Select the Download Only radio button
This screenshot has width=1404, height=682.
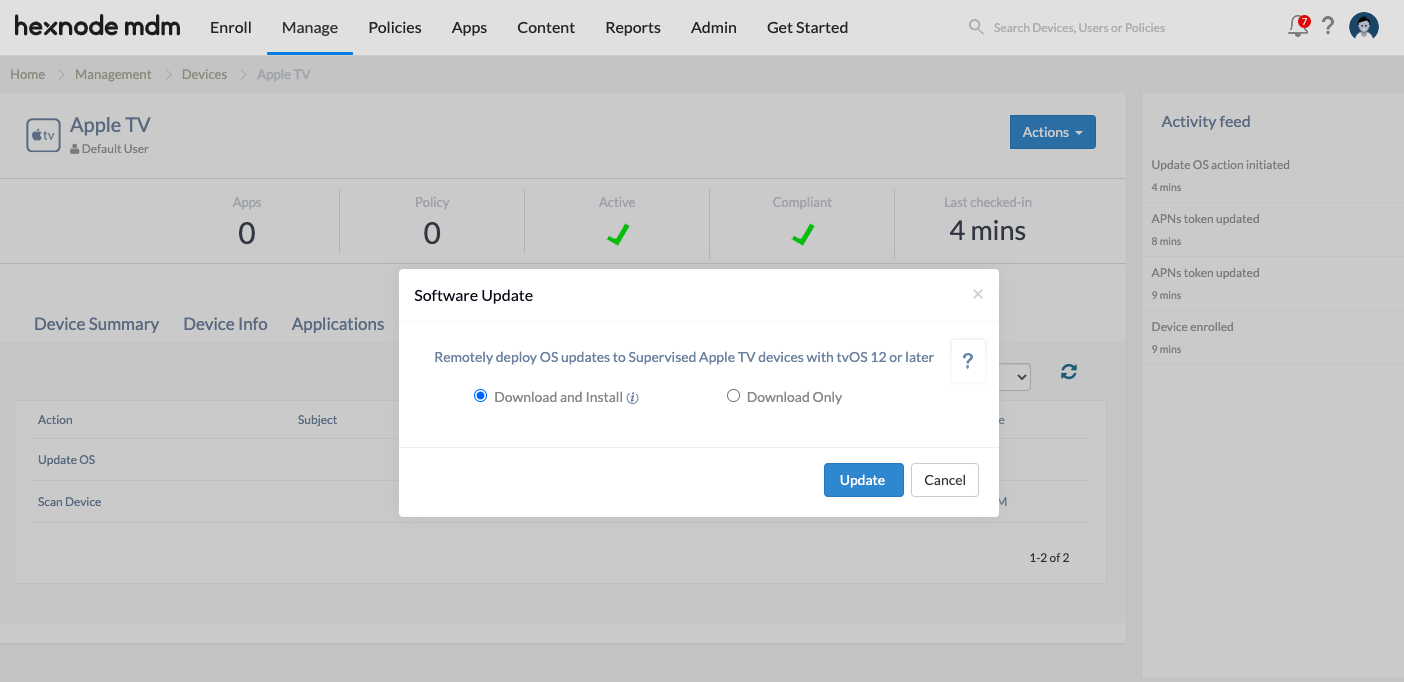[x=733, y=396]
